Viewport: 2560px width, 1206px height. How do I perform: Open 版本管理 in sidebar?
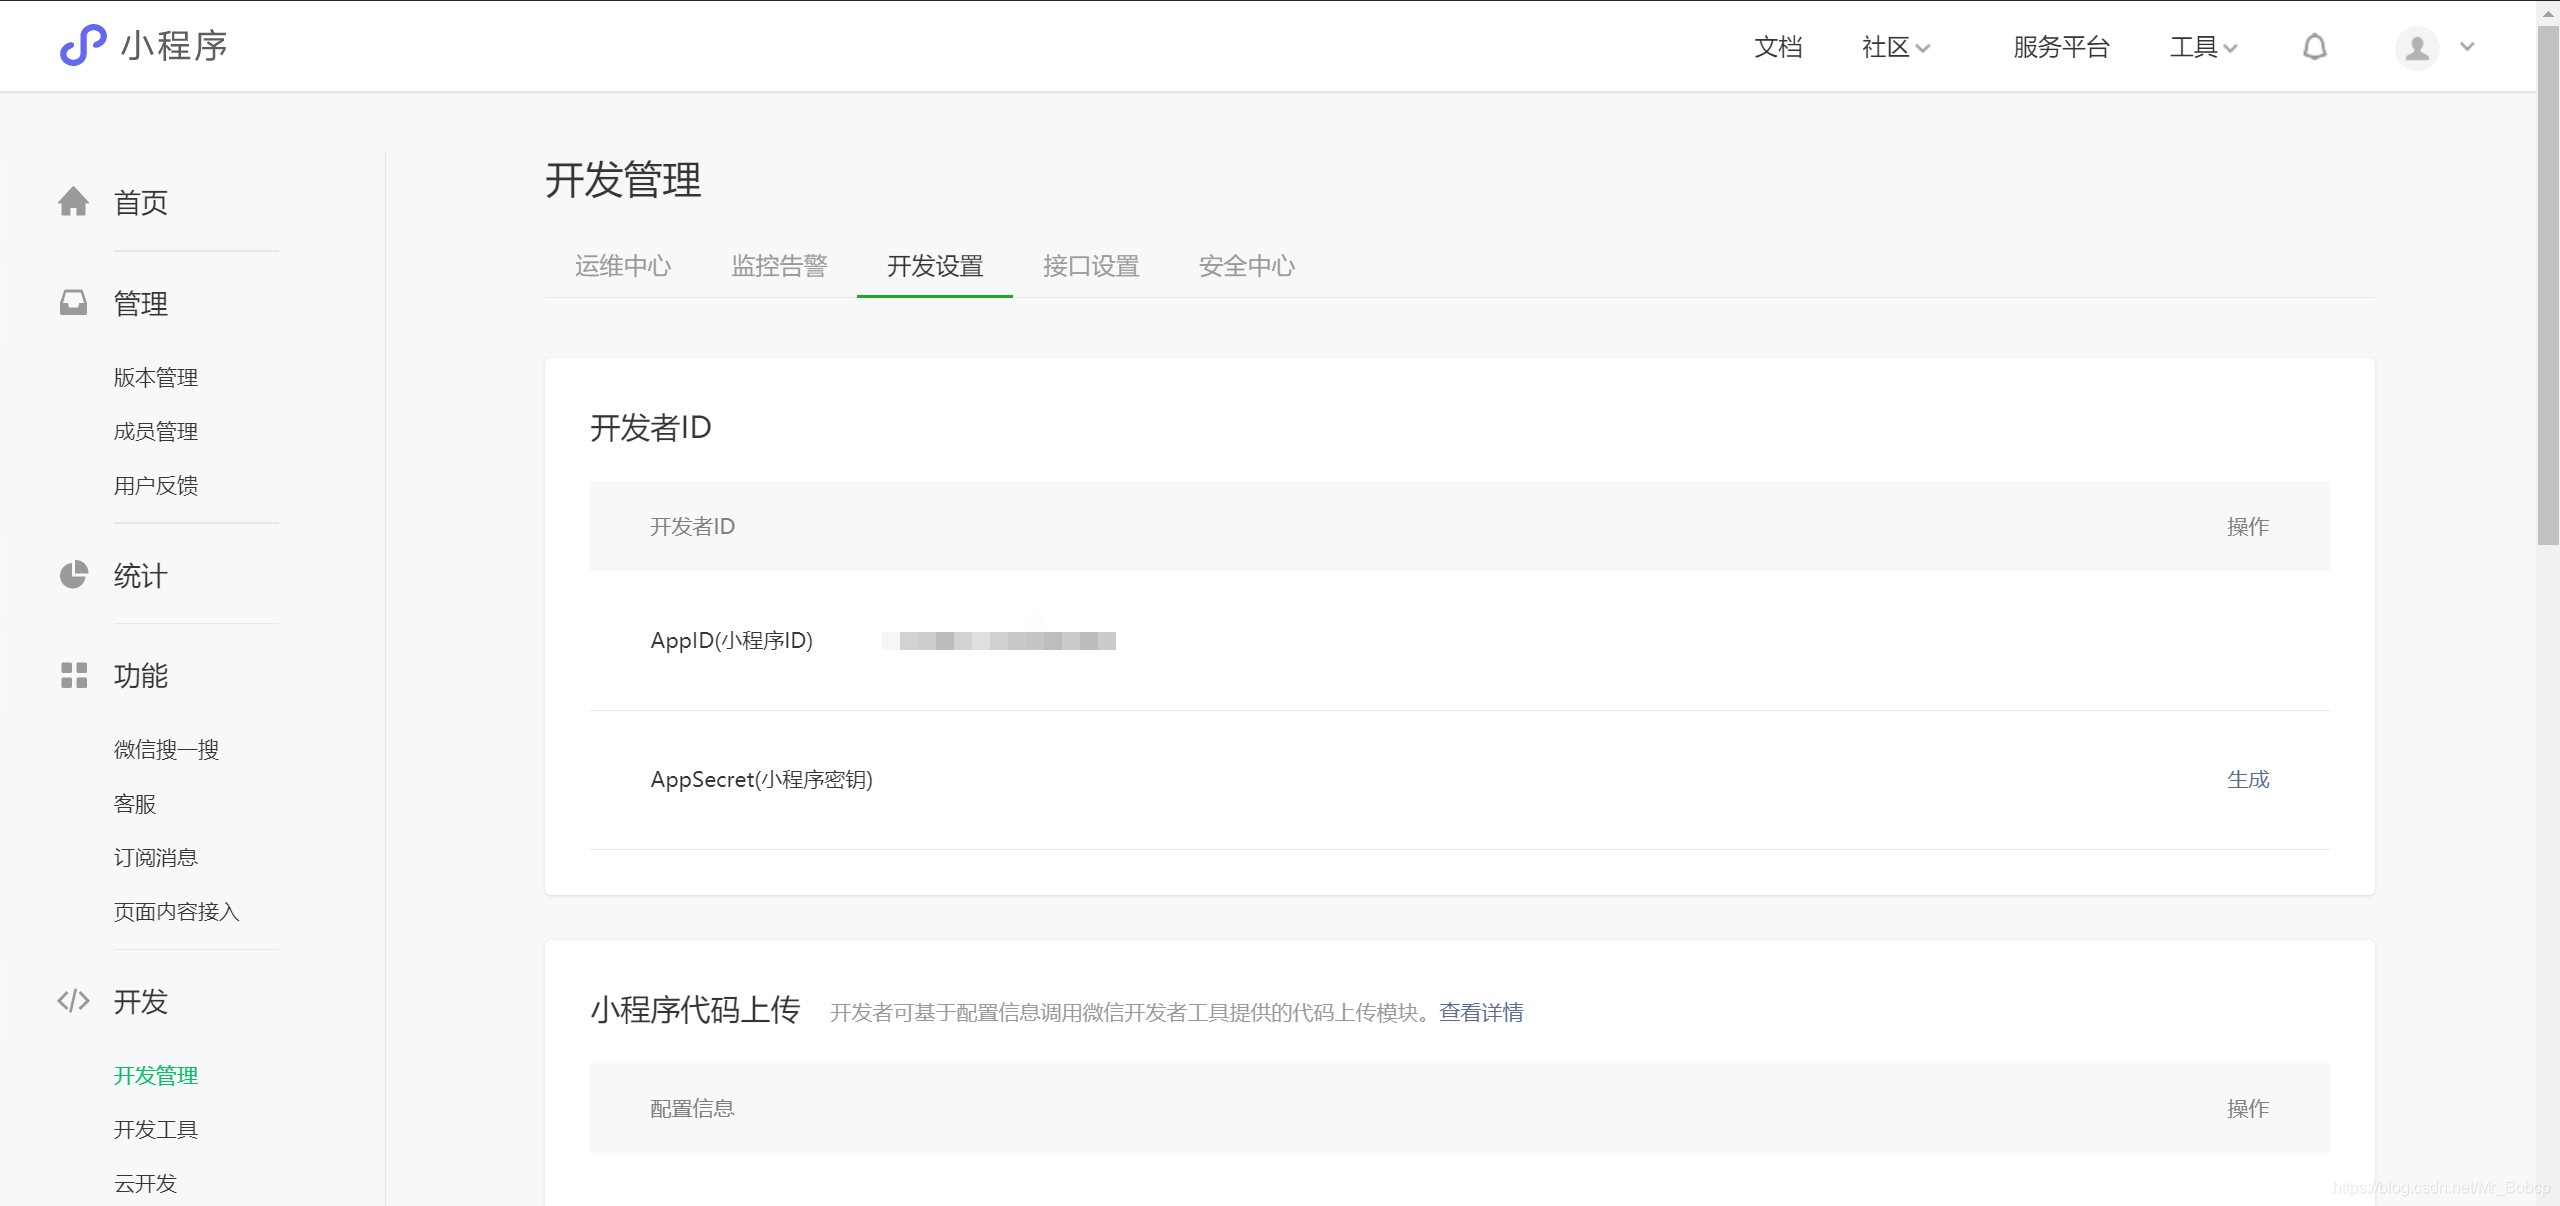(156, 377)
